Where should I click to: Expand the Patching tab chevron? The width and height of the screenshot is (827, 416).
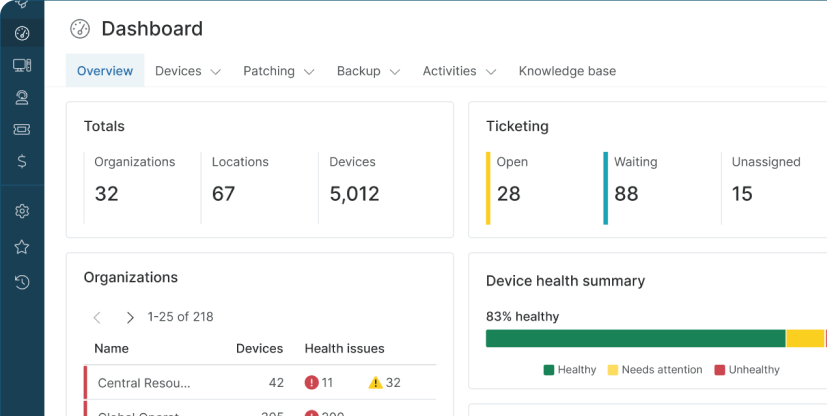tap(309, 72)
